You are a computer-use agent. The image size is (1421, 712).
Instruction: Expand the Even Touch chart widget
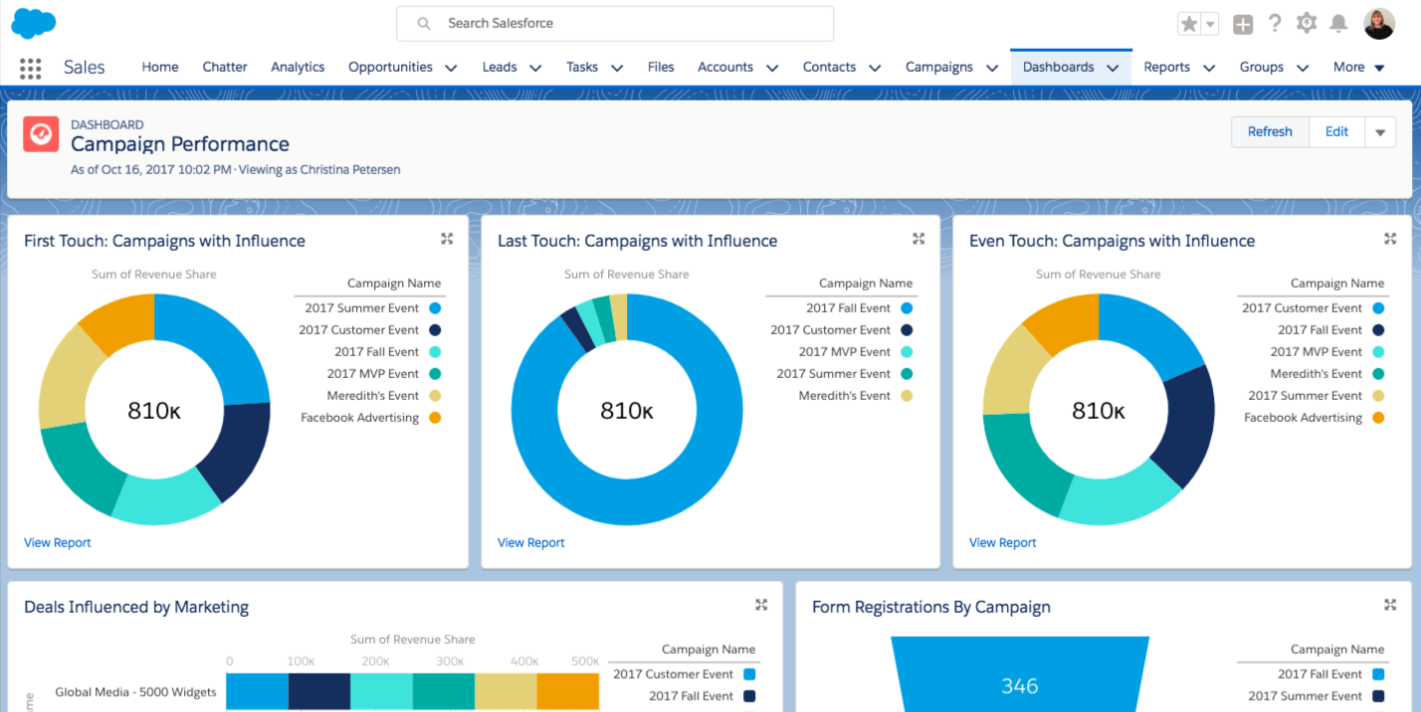(1390, 239)
